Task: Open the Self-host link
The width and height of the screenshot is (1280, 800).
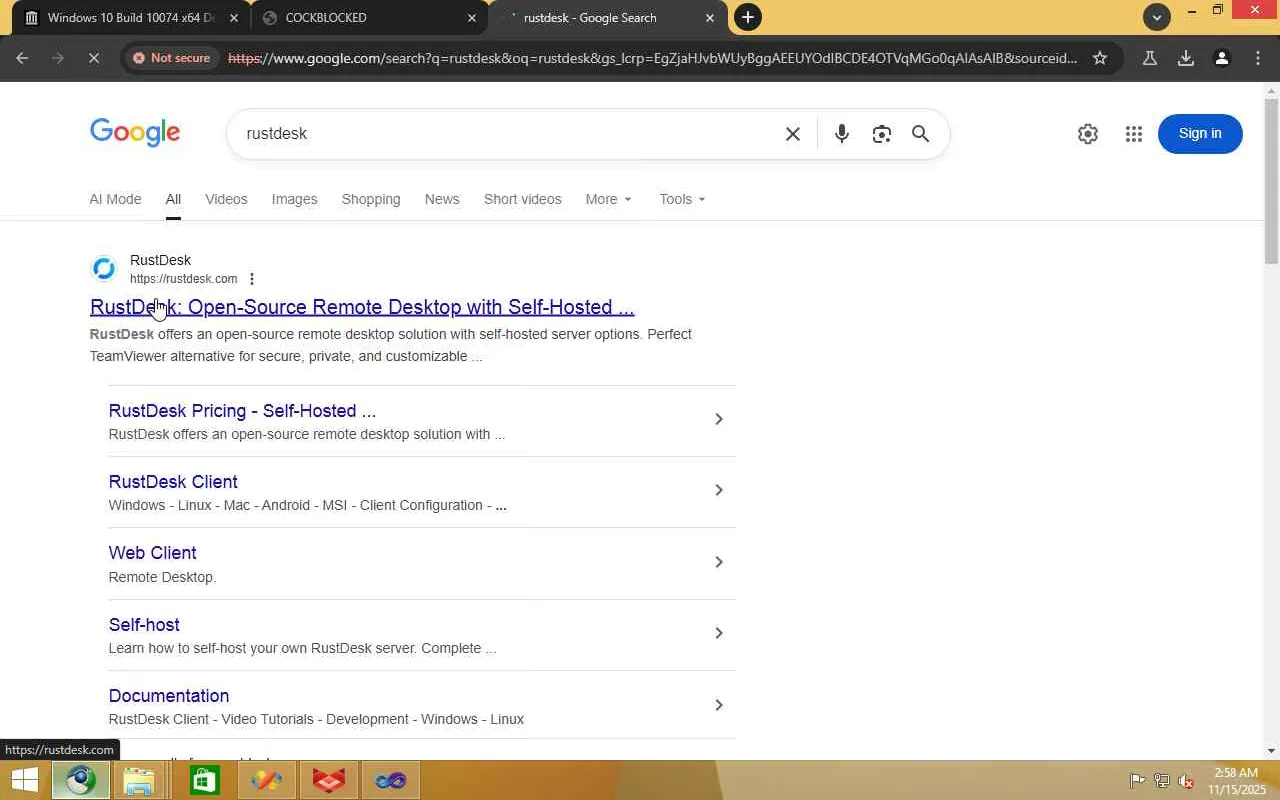Action: click(x=144, y=625)
